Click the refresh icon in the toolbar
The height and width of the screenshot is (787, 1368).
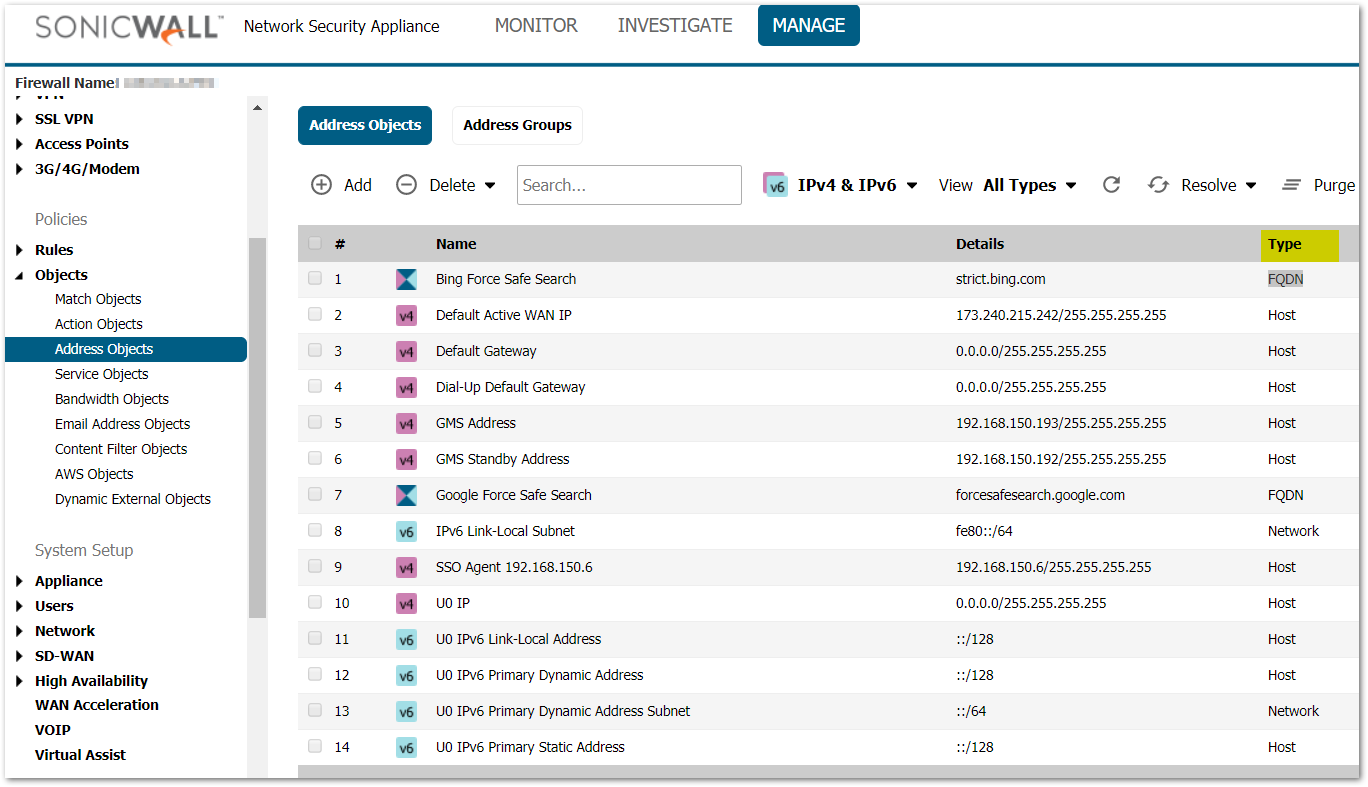click(x=1111, y=185)
